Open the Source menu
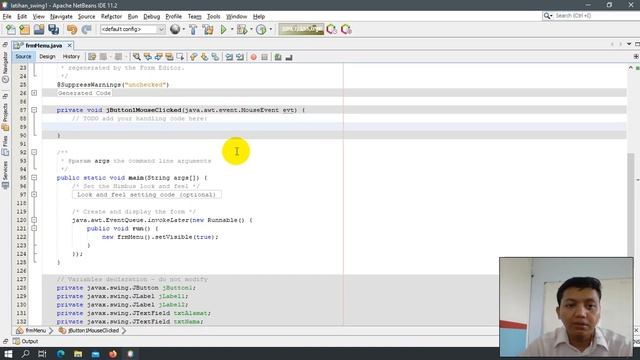Screen dimensions: 640x360 pyautogui.click(x=87, y=17)
